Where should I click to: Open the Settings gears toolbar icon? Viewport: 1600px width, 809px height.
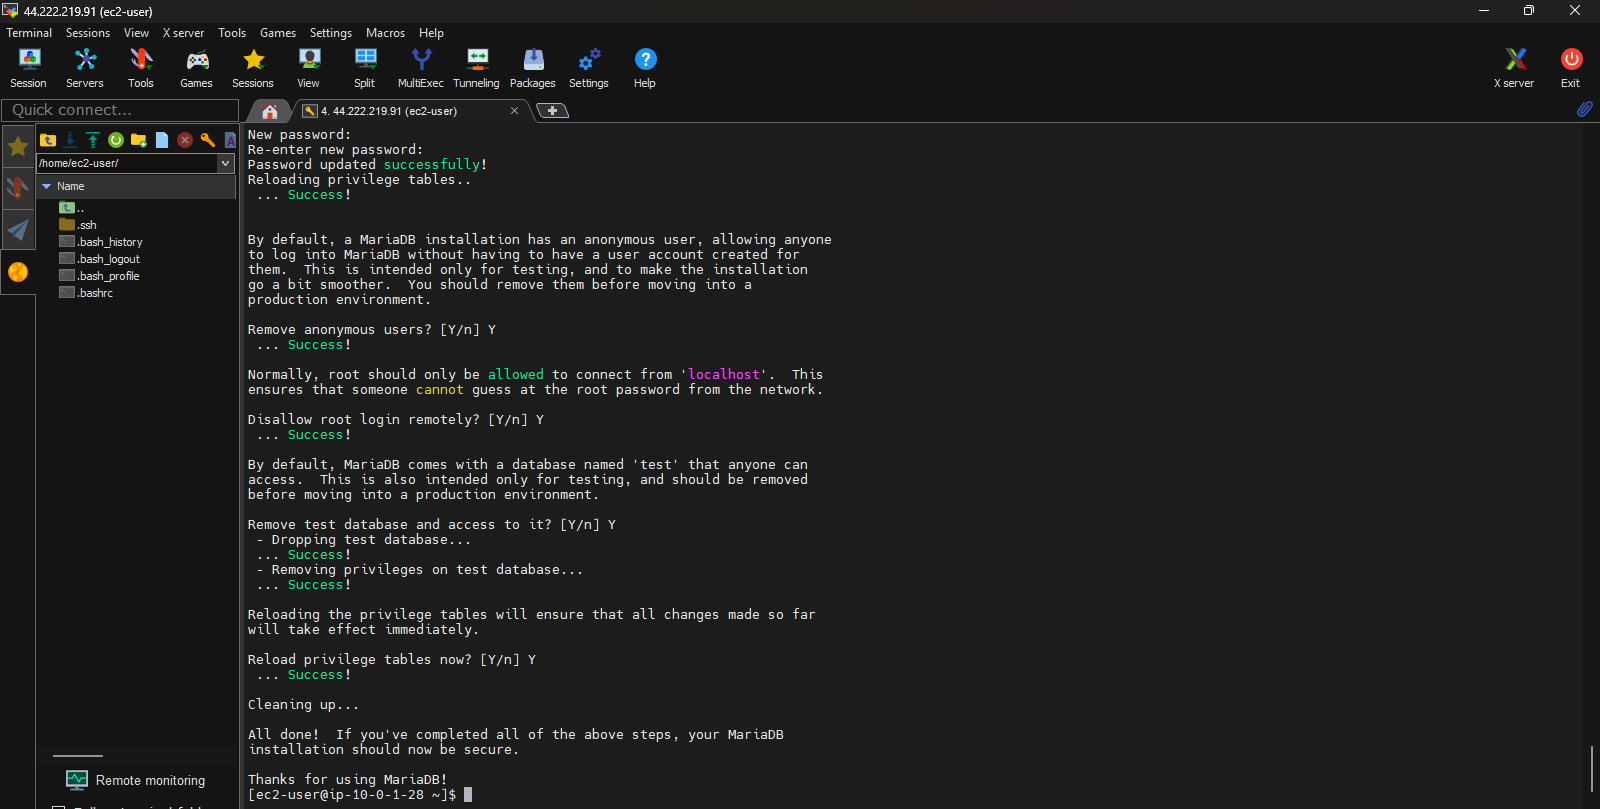tap(589, 68)
